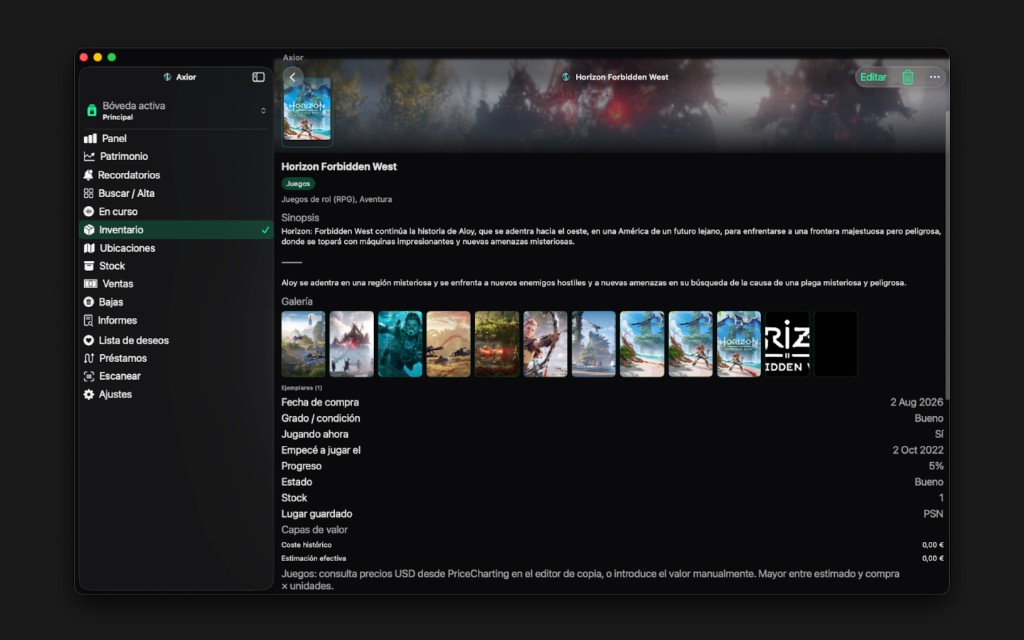Click the En curso circle icon

89,212
